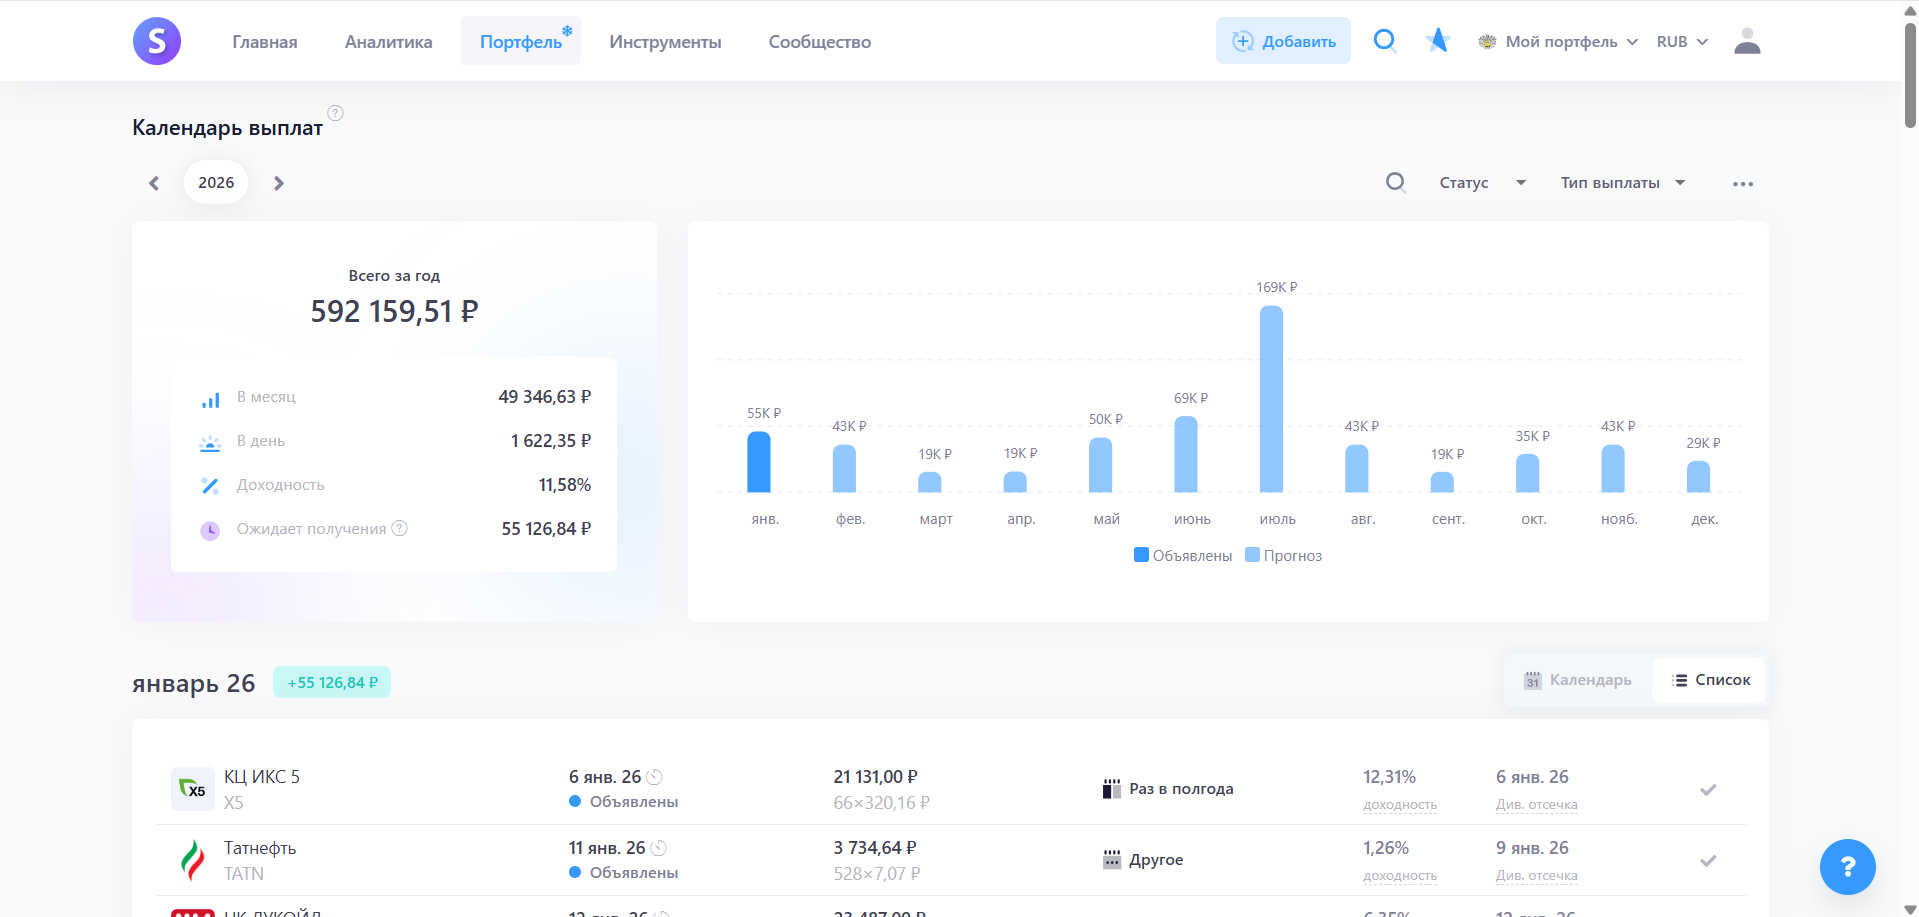Toggle Объявлены legend color swatch

tap(1141, 555)
